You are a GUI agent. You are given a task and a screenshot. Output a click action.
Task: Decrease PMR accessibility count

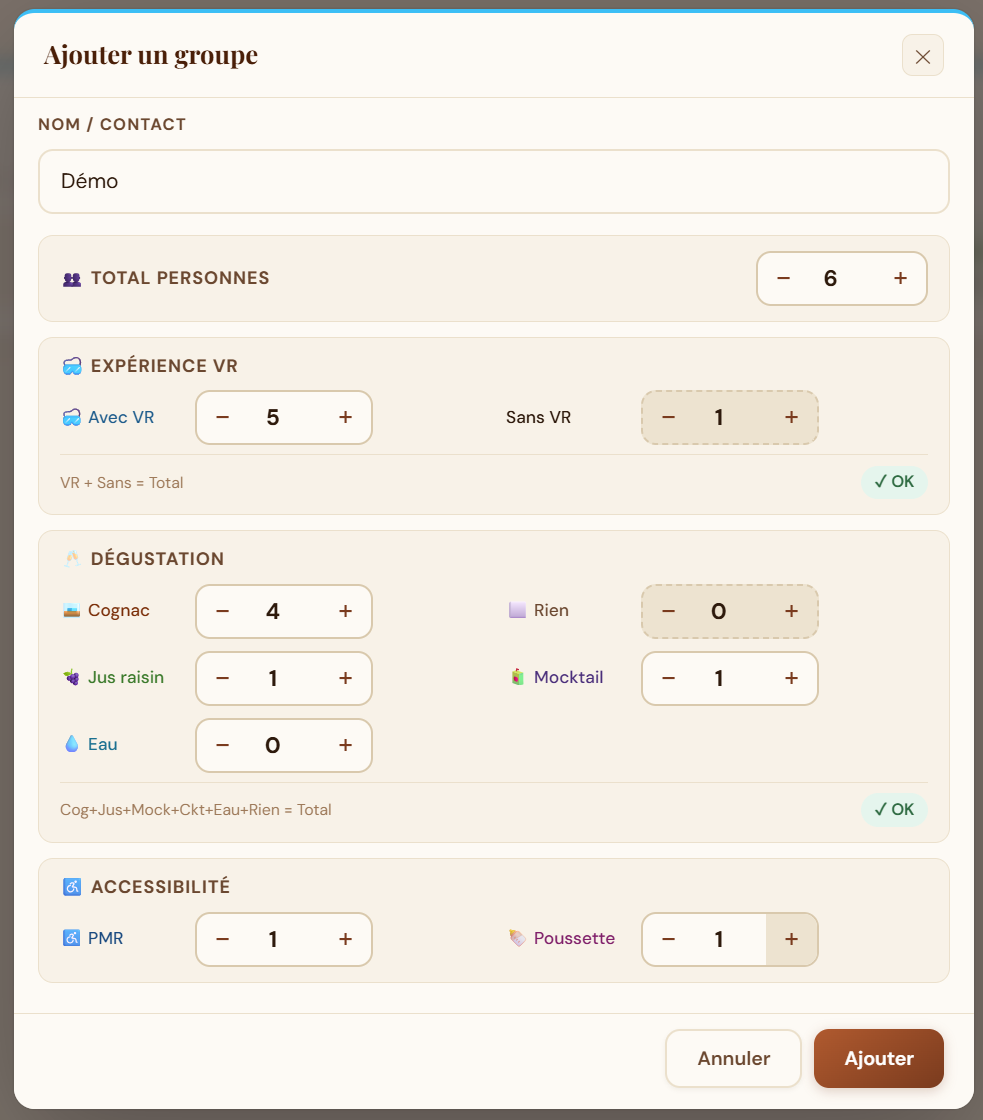[222, 939]
